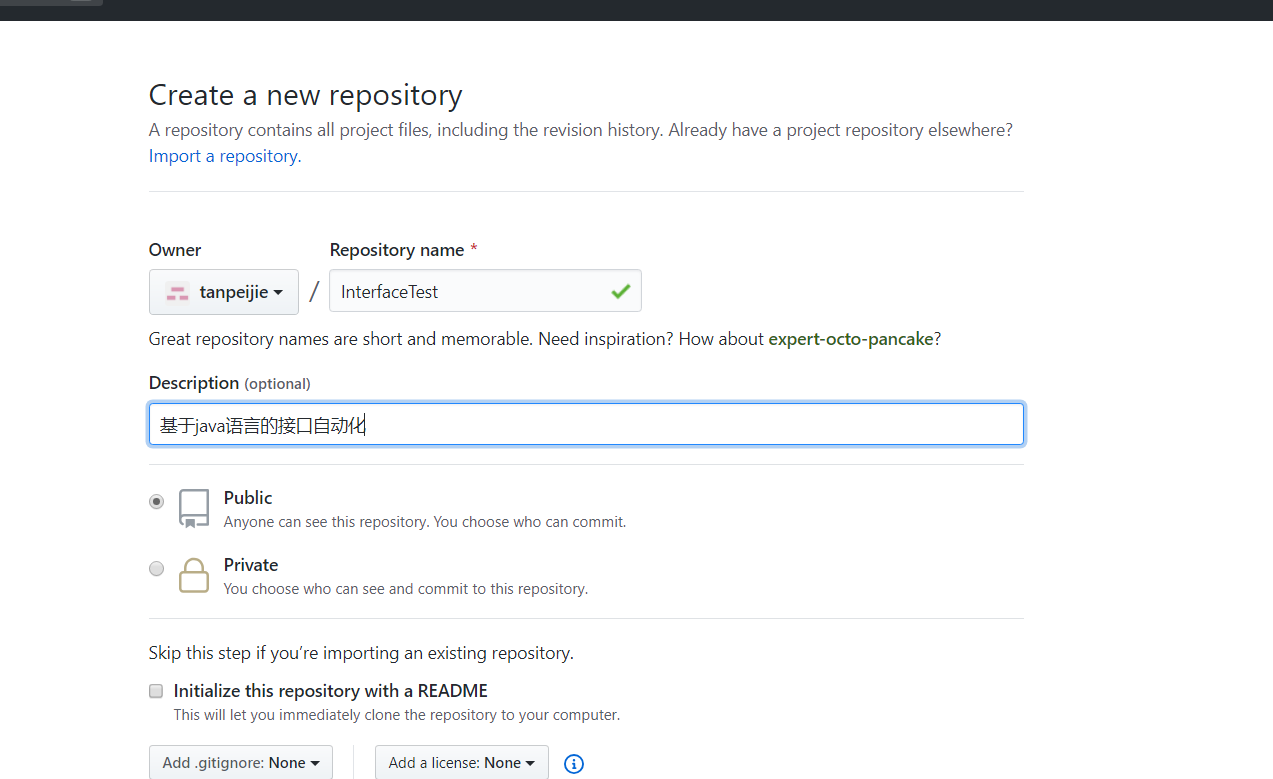The image size is (1273, 779).
Task: Click the Public option label
Action: [x=248, y=498]
